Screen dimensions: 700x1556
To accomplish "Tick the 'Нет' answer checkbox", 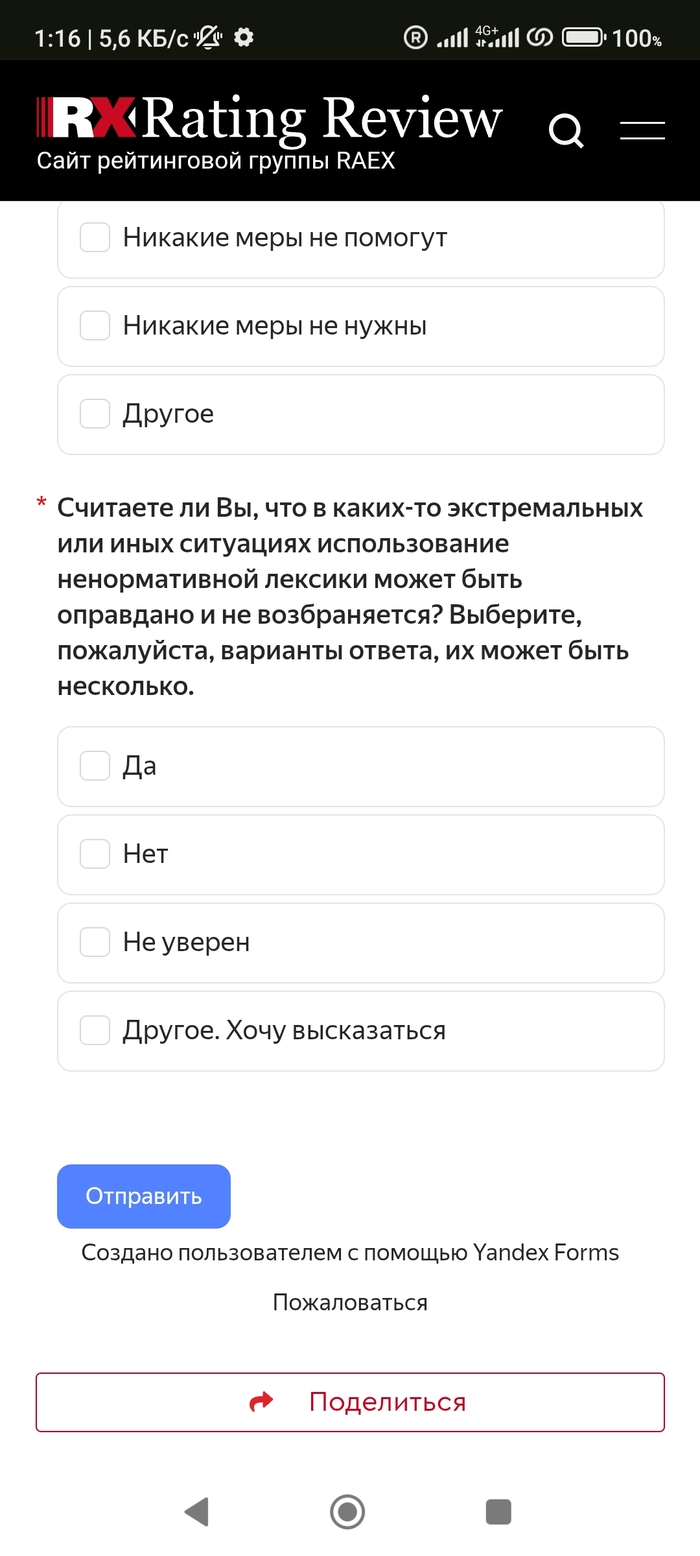I will (95, 854).
